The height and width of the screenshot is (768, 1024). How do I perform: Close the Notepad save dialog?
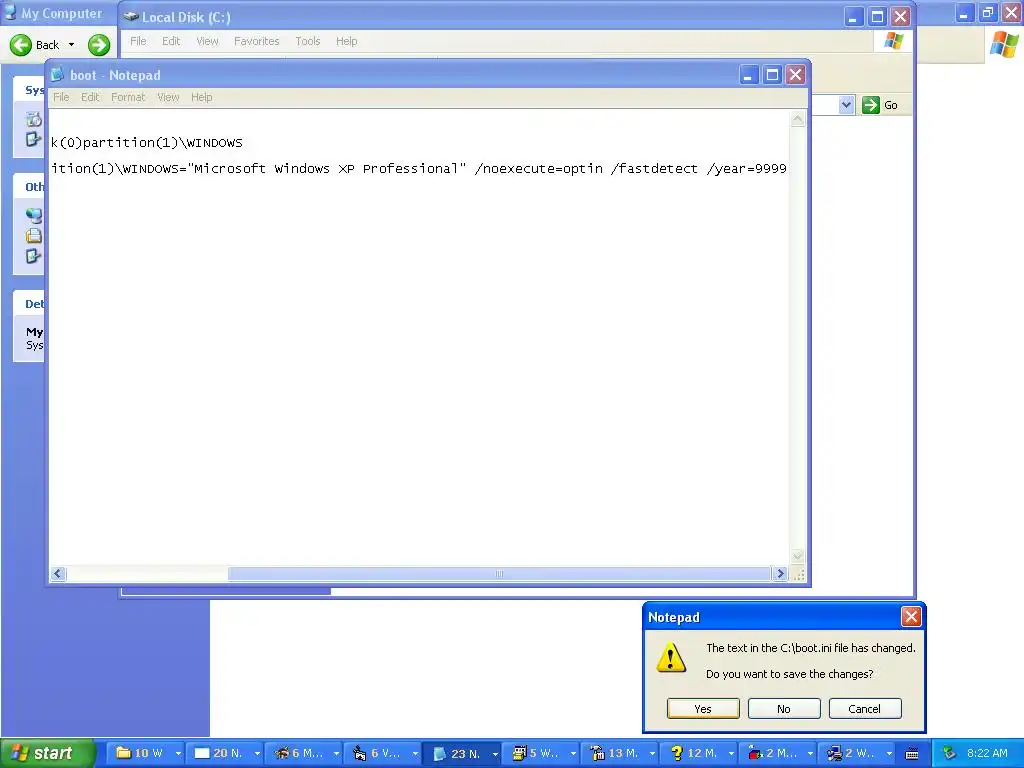(911, 616)
